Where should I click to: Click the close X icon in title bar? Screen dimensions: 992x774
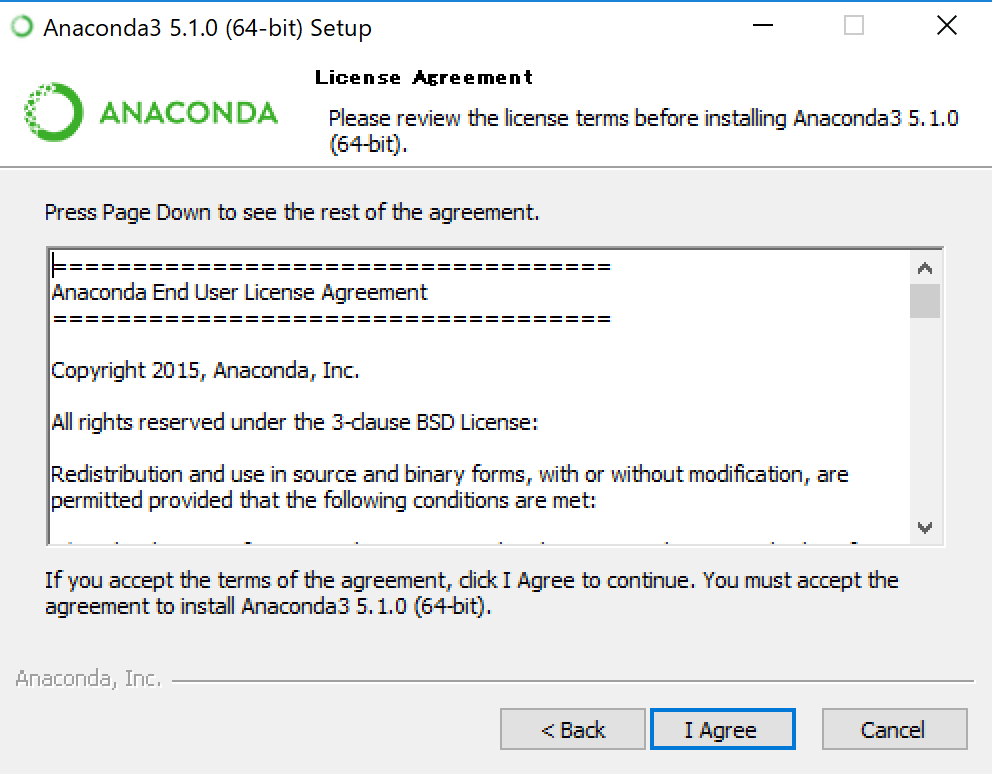(945, 26)
